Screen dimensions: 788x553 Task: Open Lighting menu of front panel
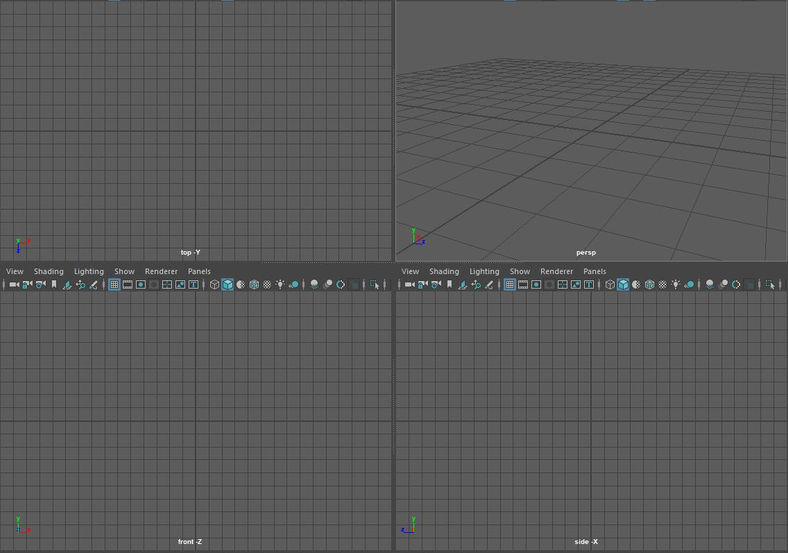pos(89,271)
